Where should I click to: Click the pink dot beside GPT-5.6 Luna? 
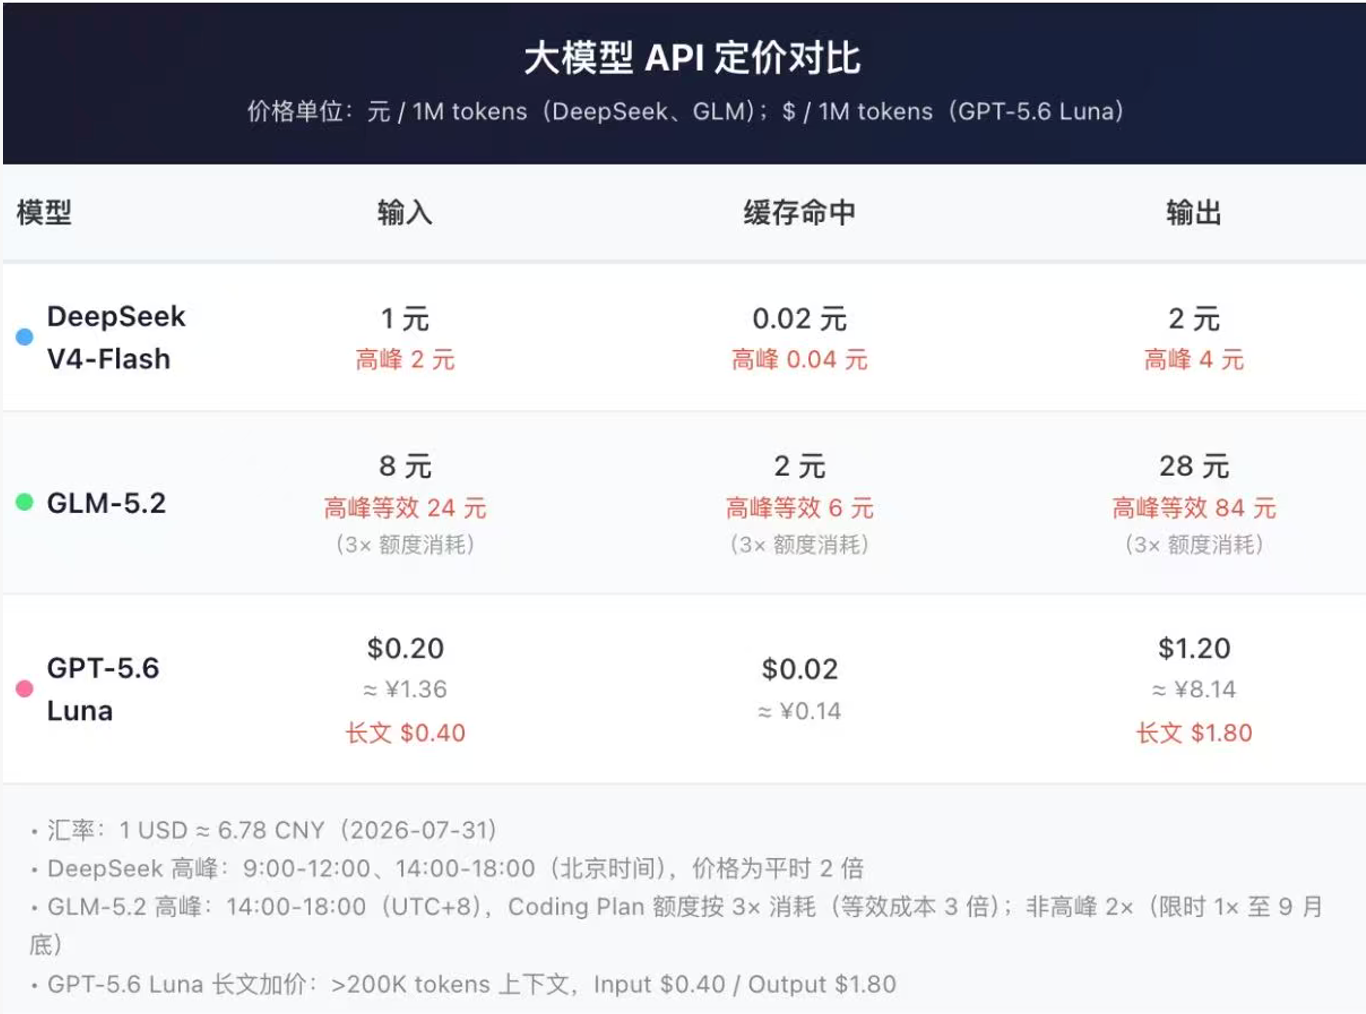coord(25,689)
